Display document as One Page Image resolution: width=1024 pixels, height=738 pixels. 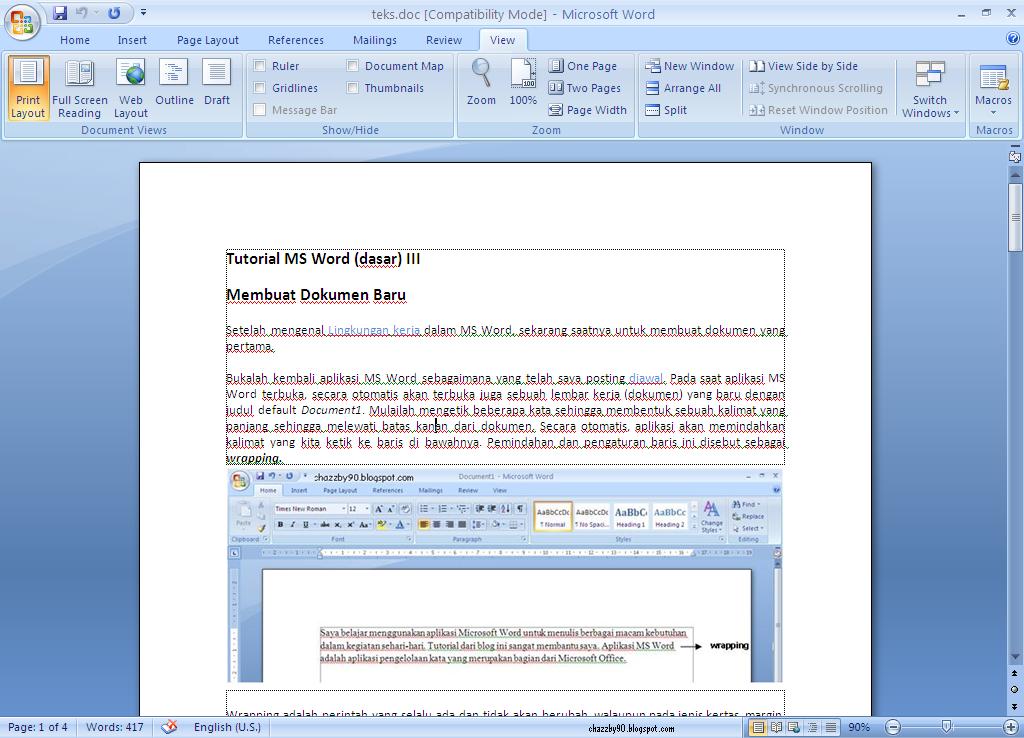pos(585,65)
